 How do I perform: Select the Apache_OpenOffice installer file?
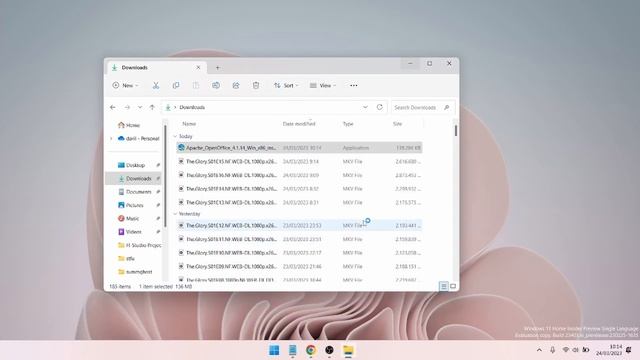tap(300, 148)
